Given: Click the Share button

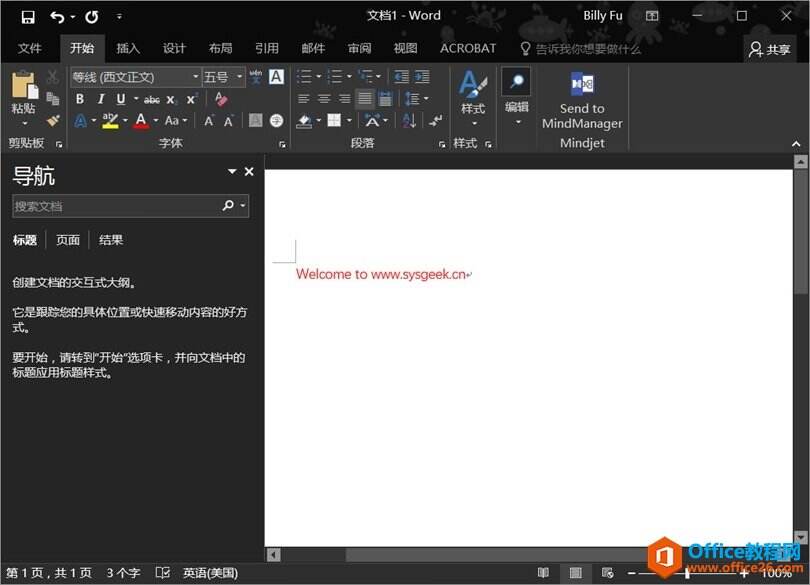Looking at the screenshot, I should (770, 49).
